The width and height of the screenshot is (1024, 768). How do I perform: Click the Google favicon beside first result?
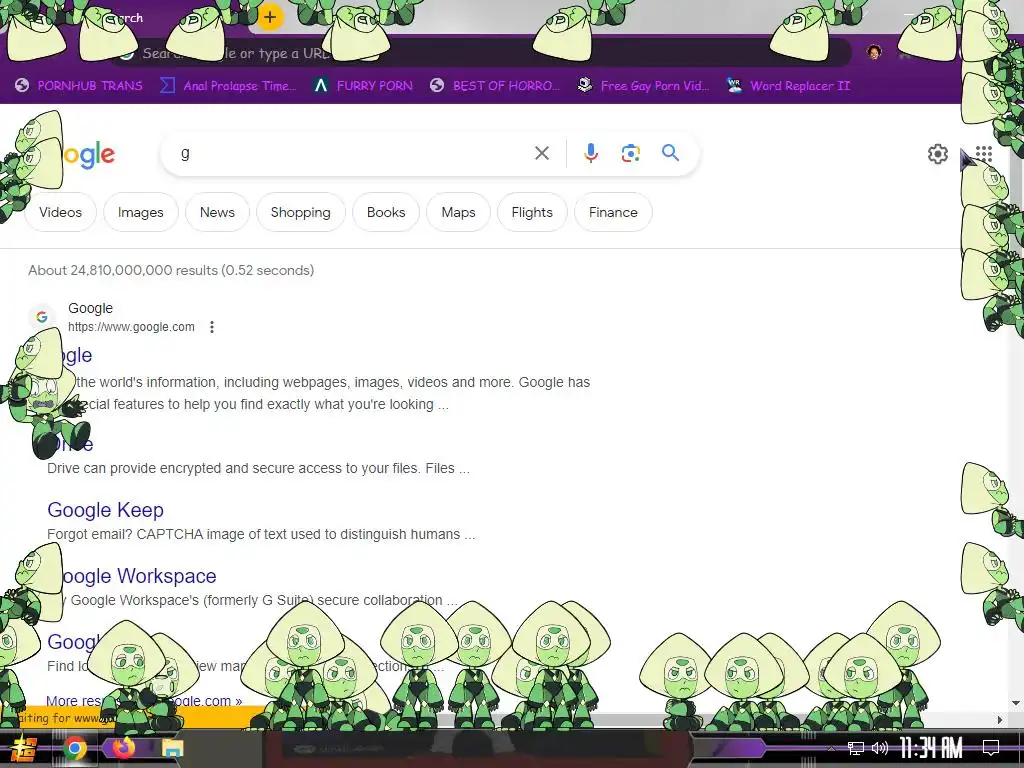pos(42,317)
